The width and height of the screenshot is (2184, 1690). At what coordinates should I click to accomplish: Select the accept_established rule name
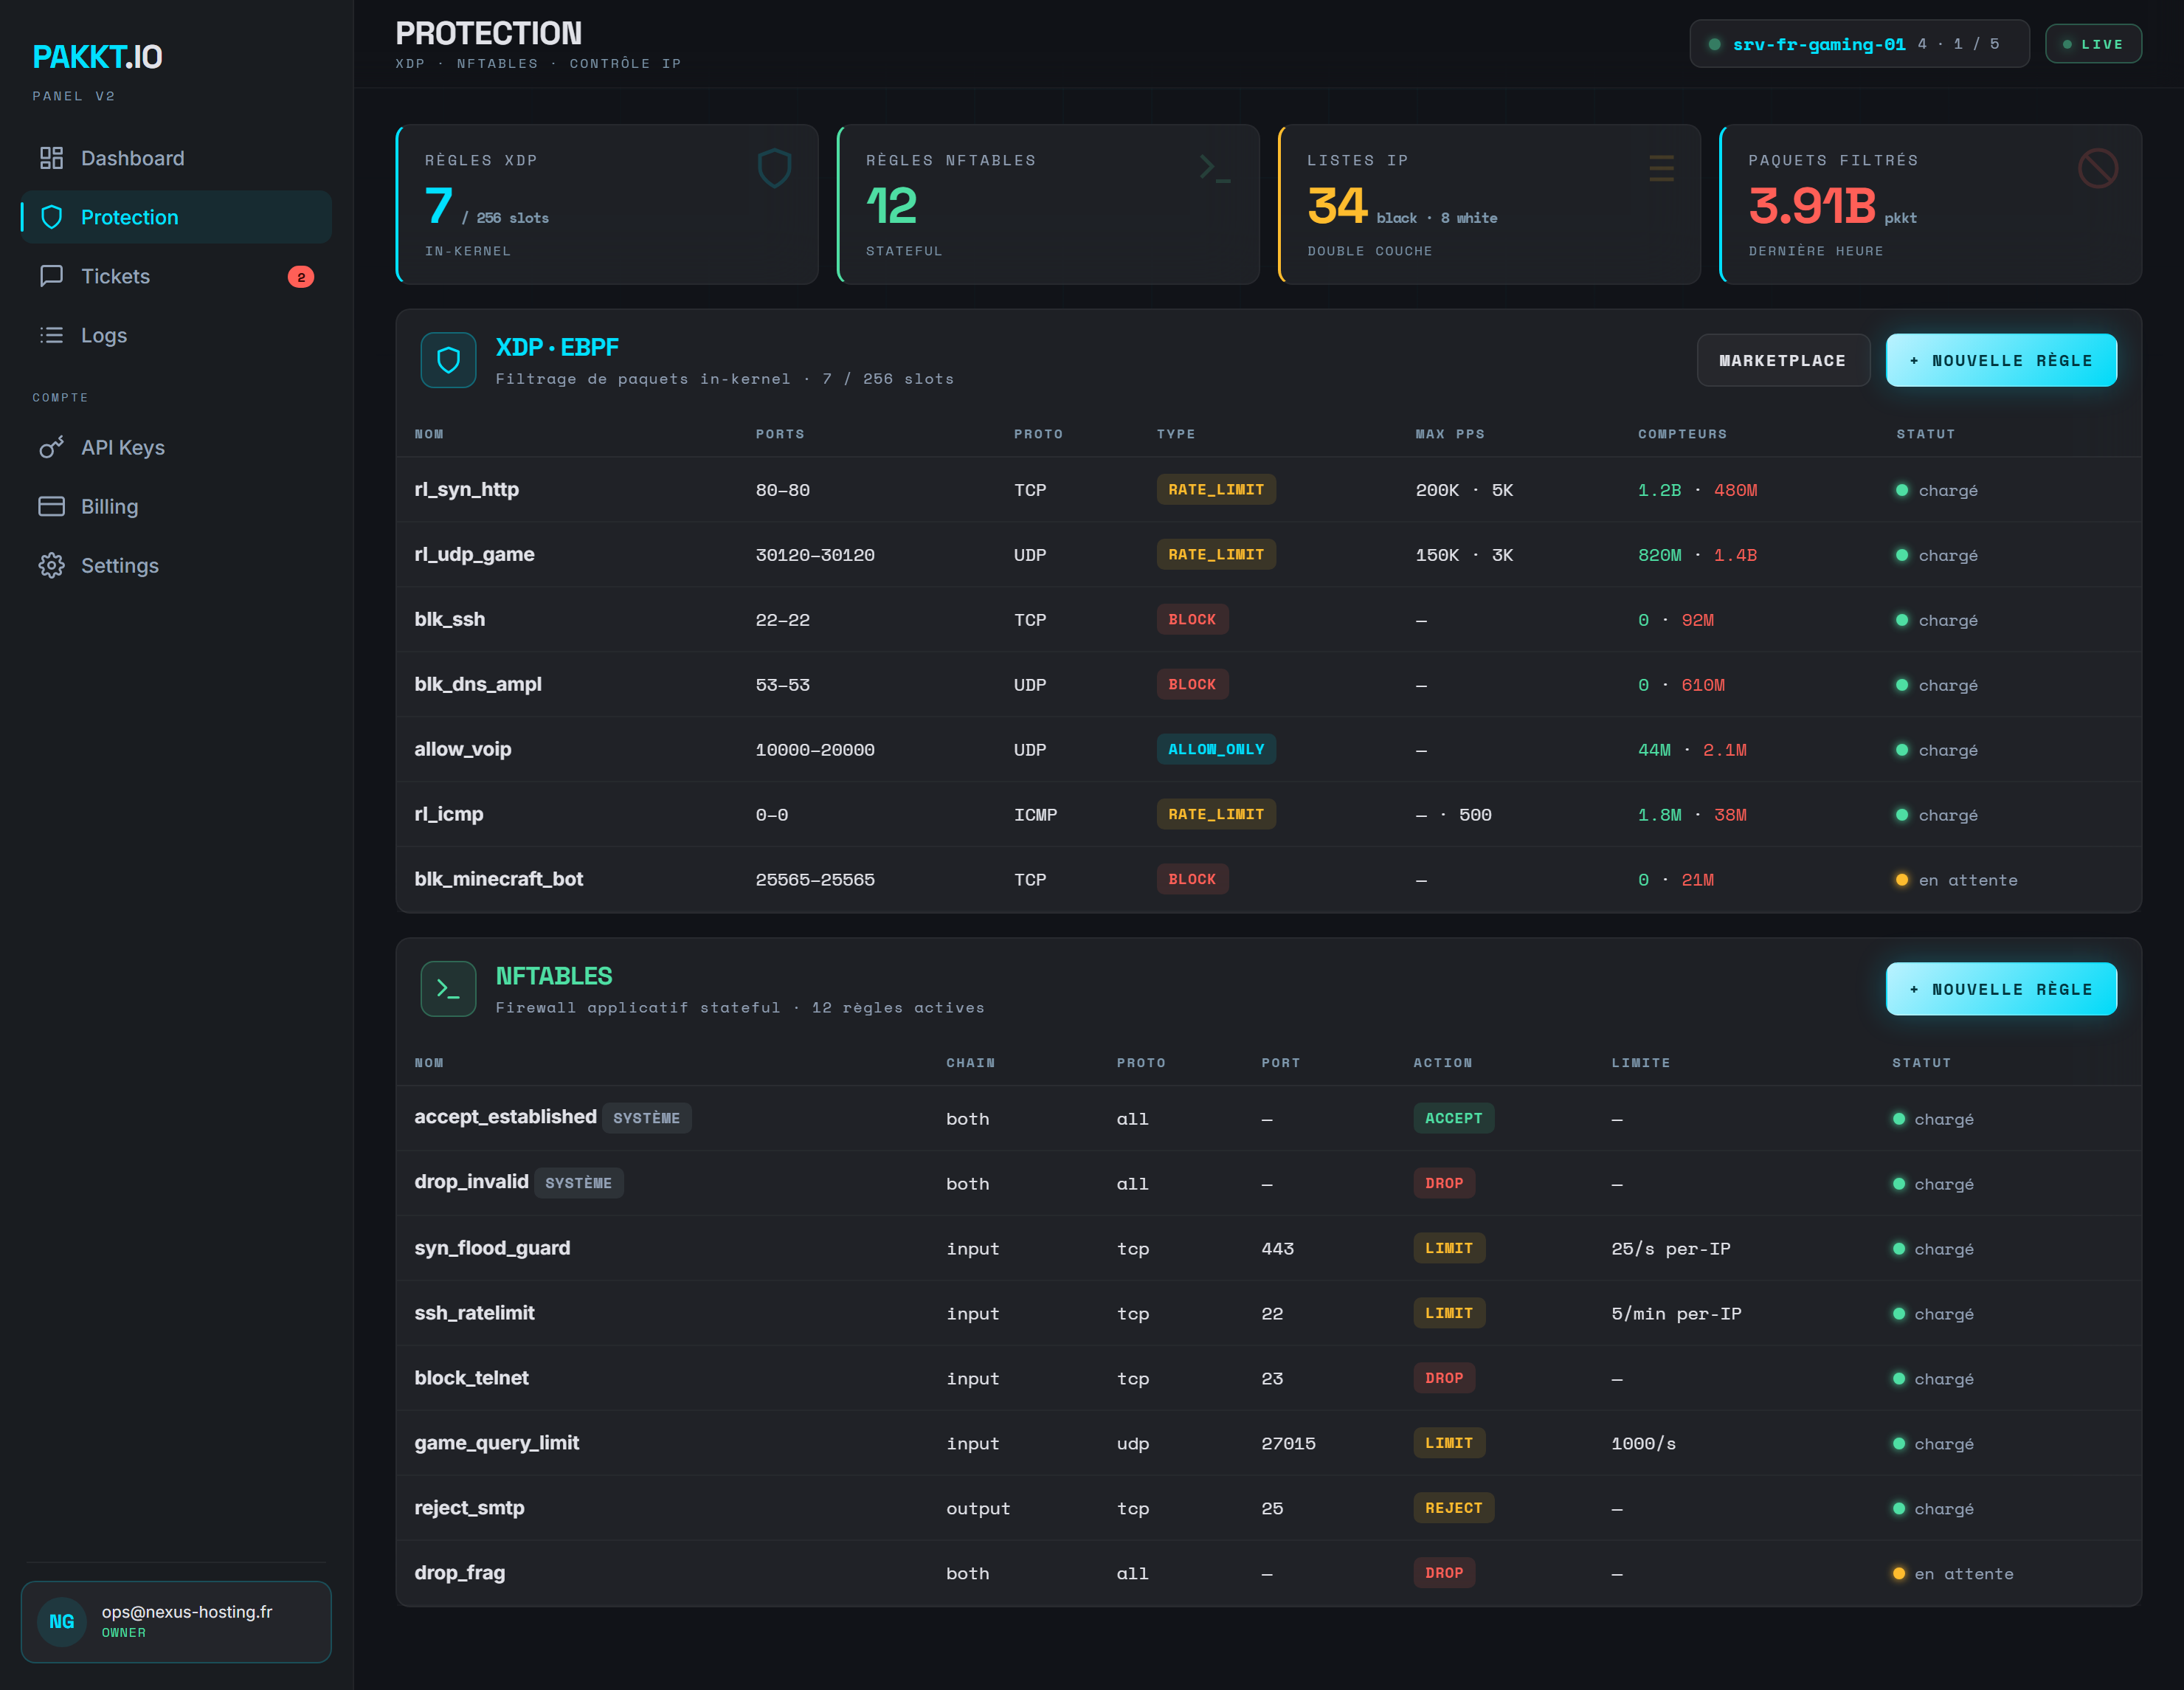point(505,1117)
